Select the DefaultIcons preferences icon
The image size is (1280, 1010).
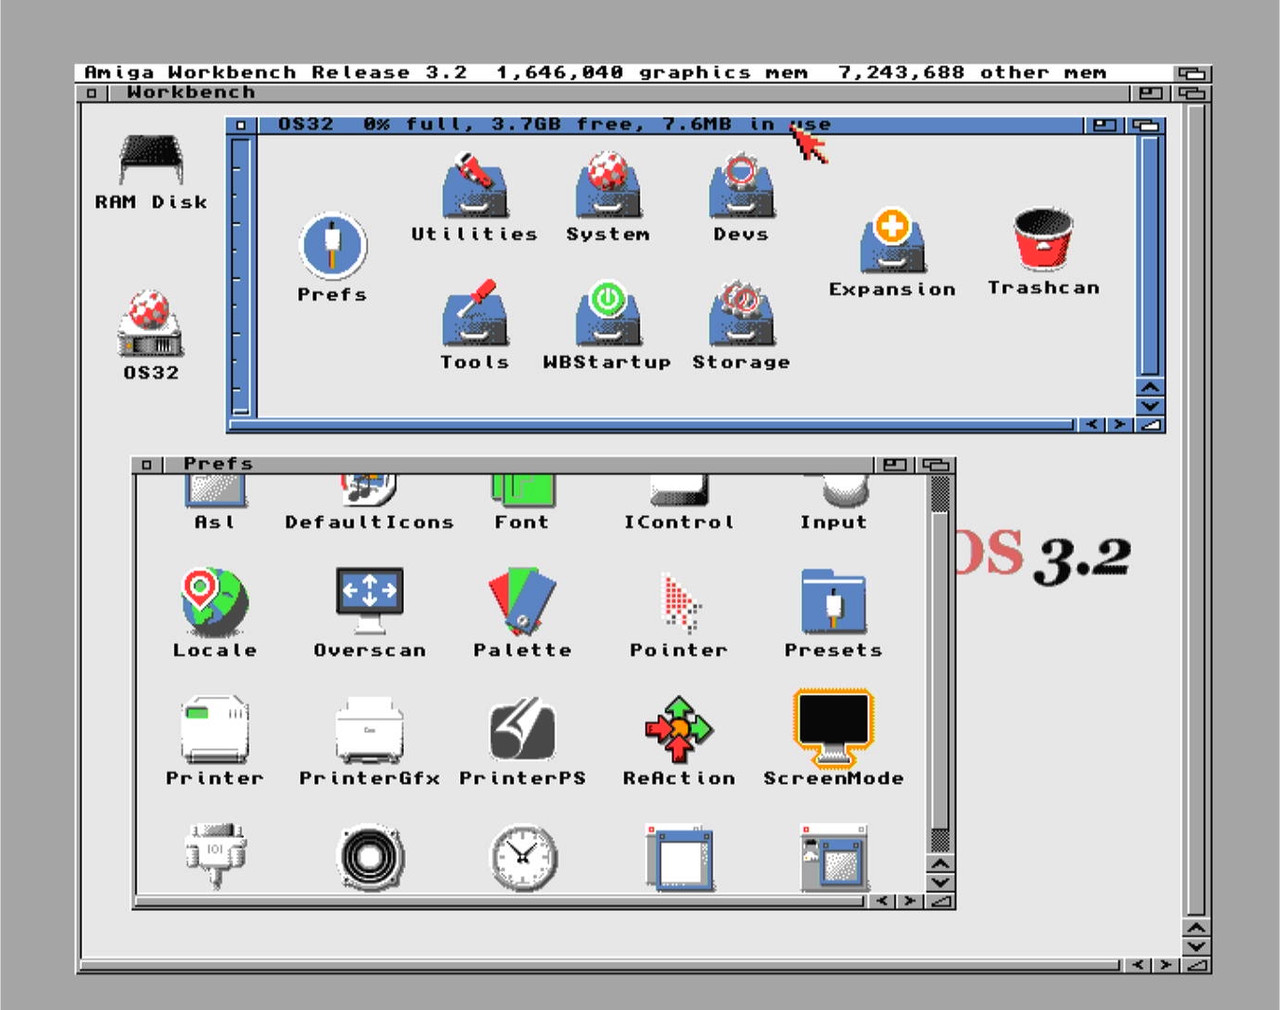click(x=369, y=491)
